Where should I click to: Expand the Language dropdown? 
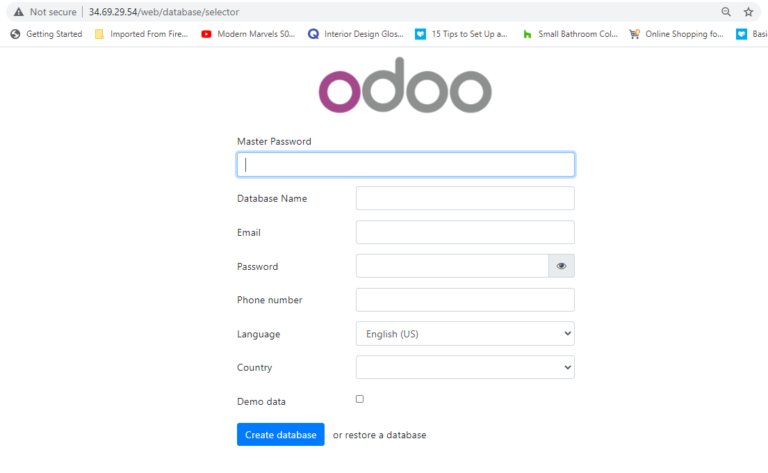(465, 334)
